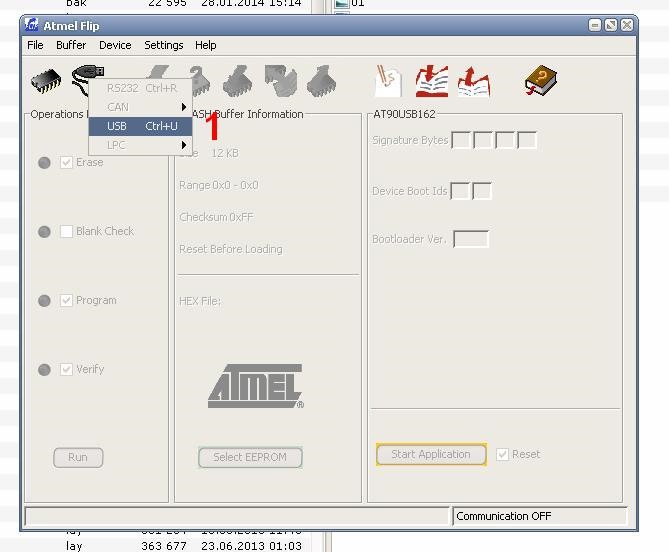This screenshot has width=669, height=552.
Task: Click the Edit Buffer toolbar icon
Action: pos(388,81)
